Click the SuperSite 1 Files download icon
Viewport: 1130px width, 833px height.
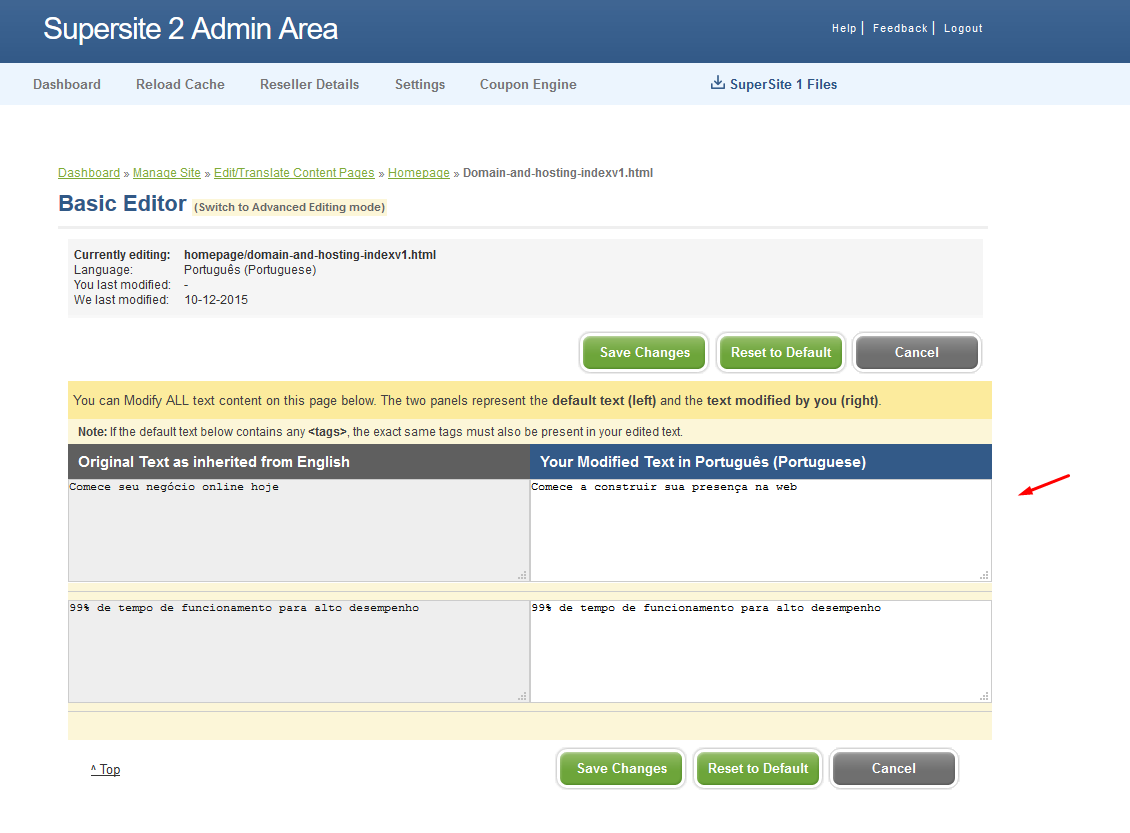coord(717,83)
